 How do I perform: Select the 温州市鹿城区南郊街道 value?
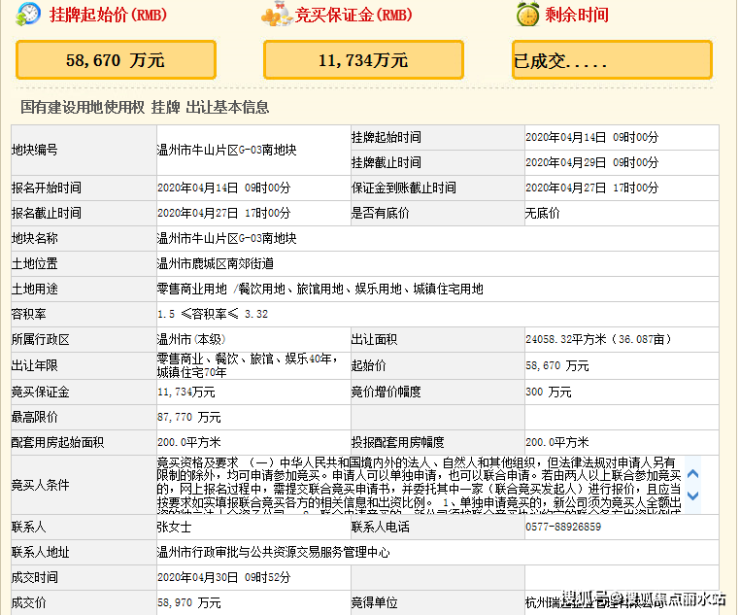[x=215, y=263]
